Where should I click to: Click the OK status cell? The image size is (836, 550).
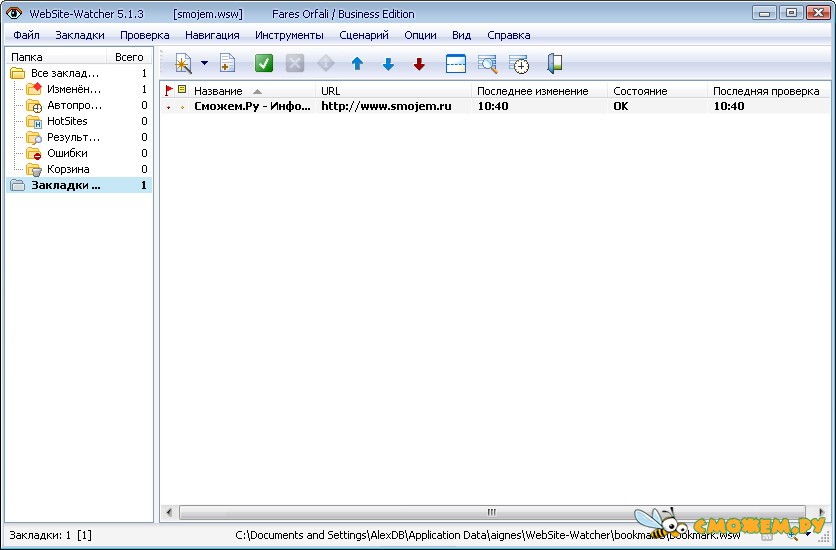pos(621,106)
